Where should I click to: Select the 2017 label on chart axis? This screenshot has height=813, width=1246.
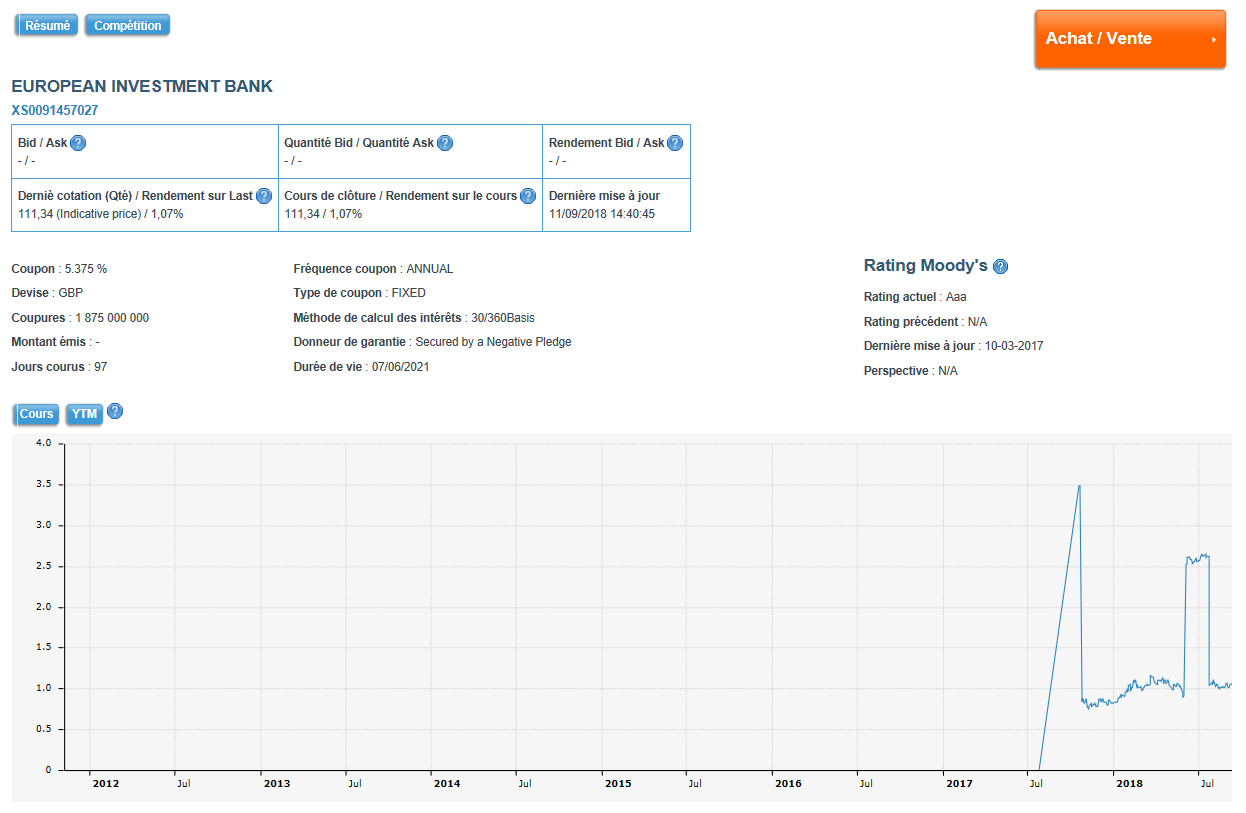point(959,784)
